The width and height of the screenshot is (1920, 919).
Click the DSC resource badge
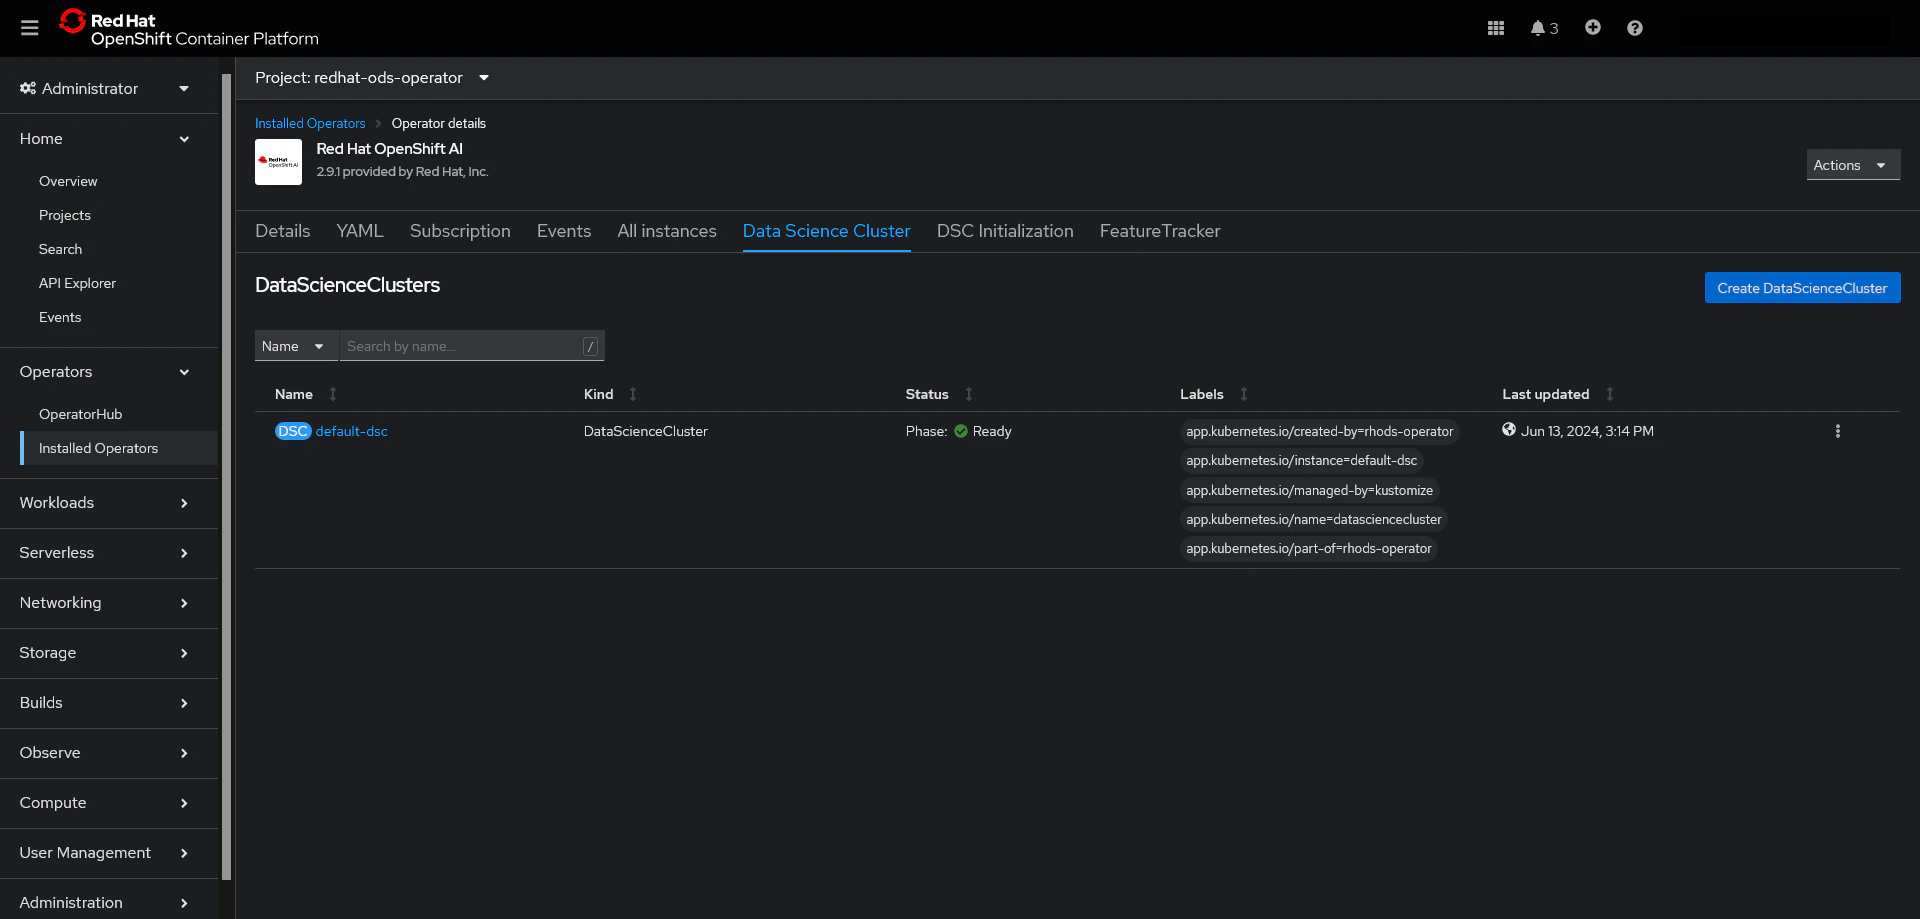(x=293, y=431)
